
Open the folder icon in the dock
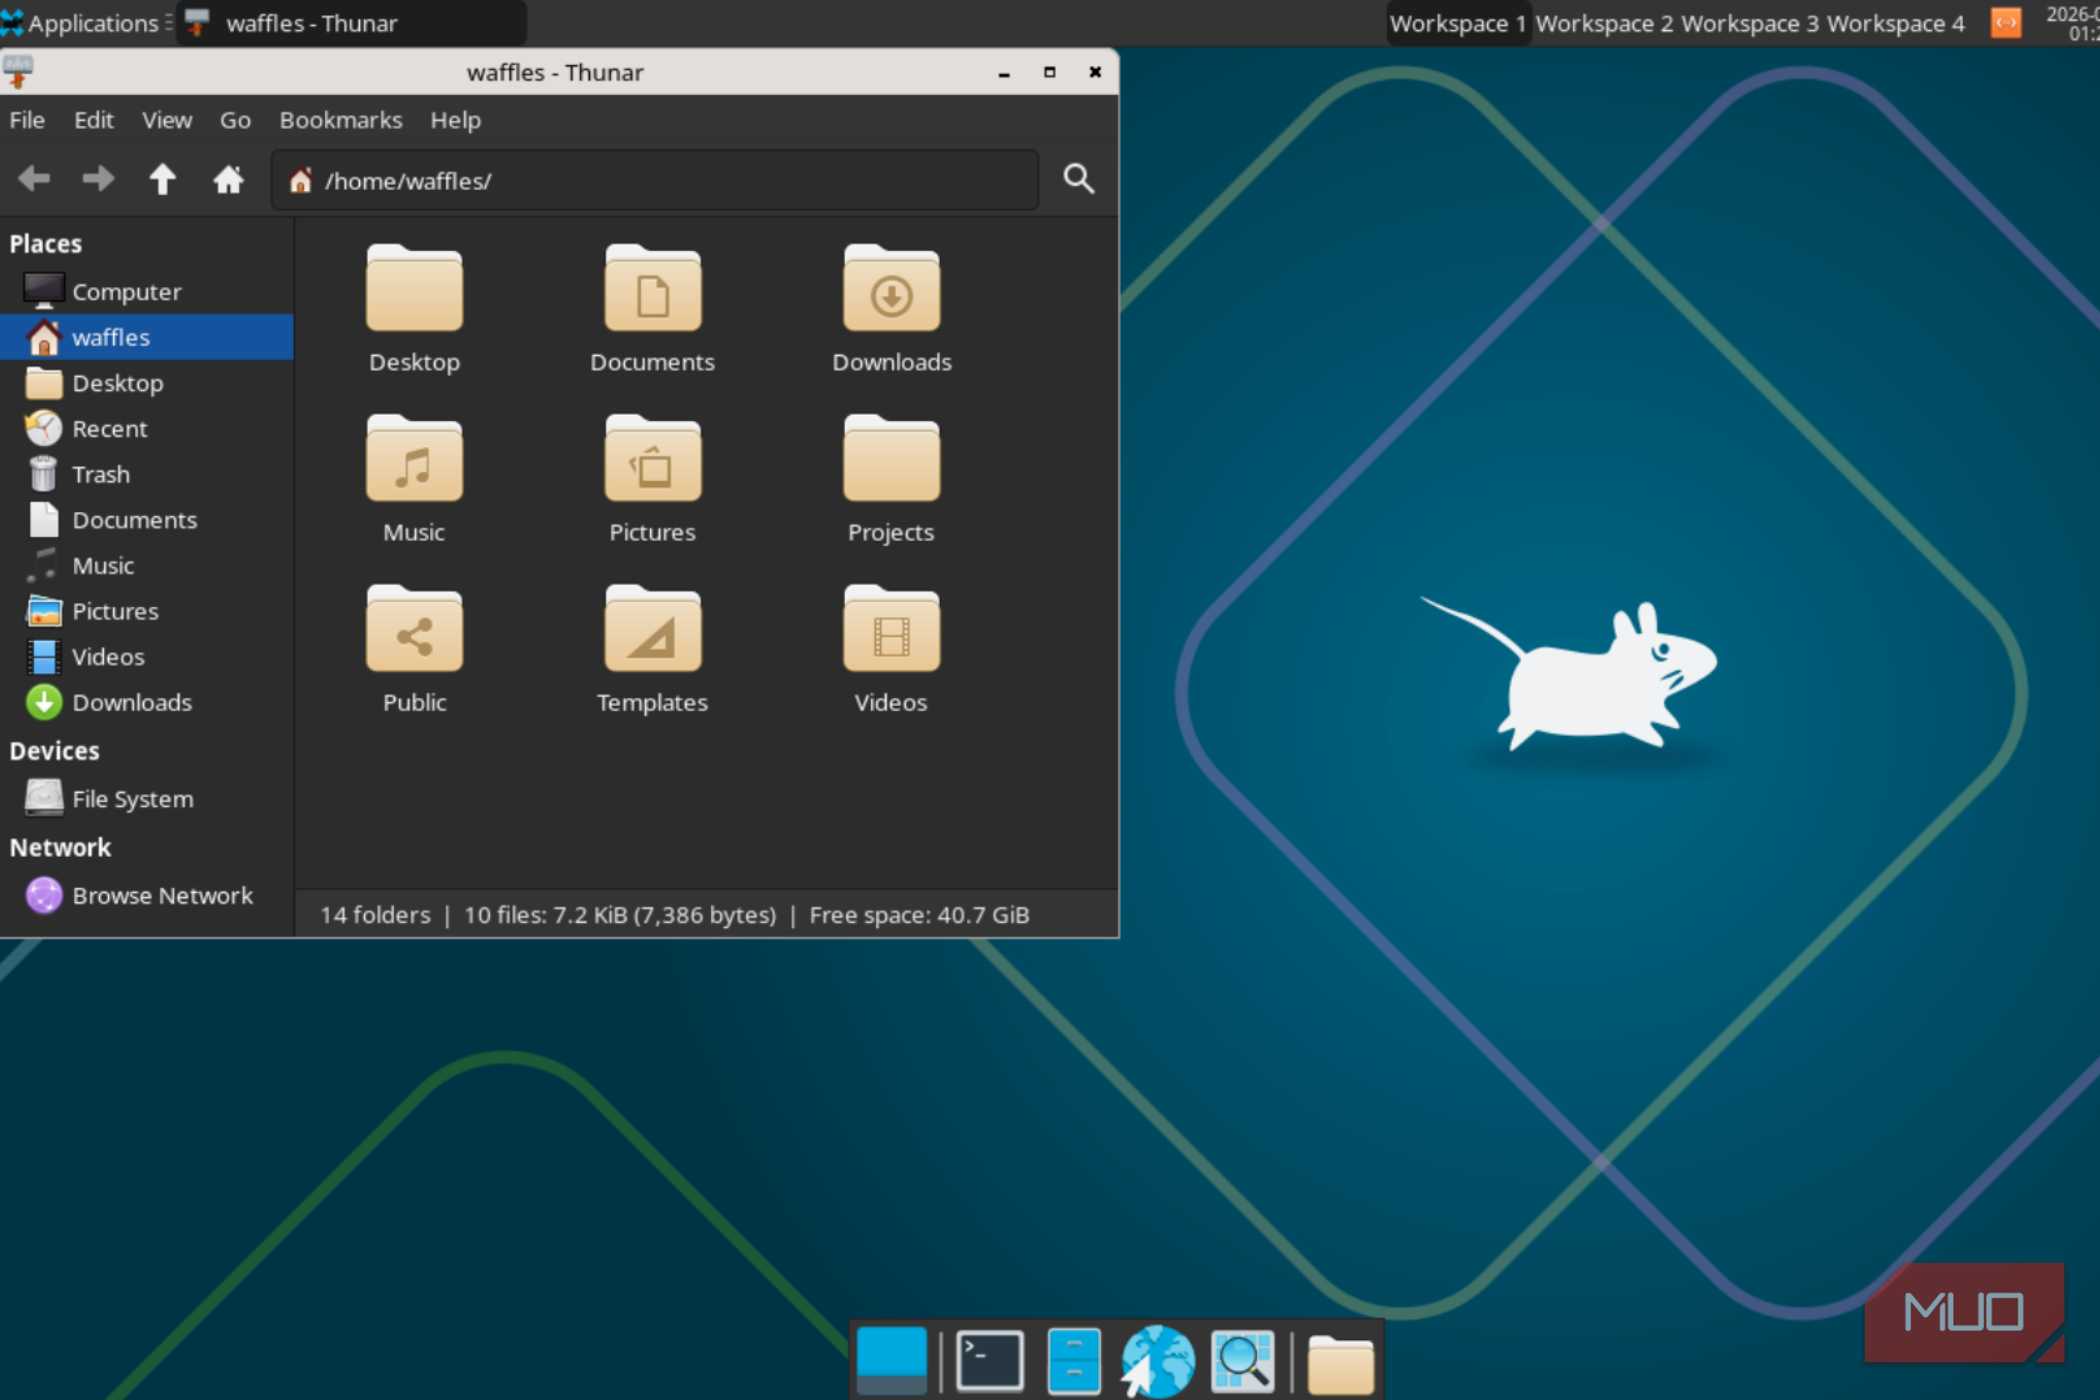(x=1340, y=1362)
